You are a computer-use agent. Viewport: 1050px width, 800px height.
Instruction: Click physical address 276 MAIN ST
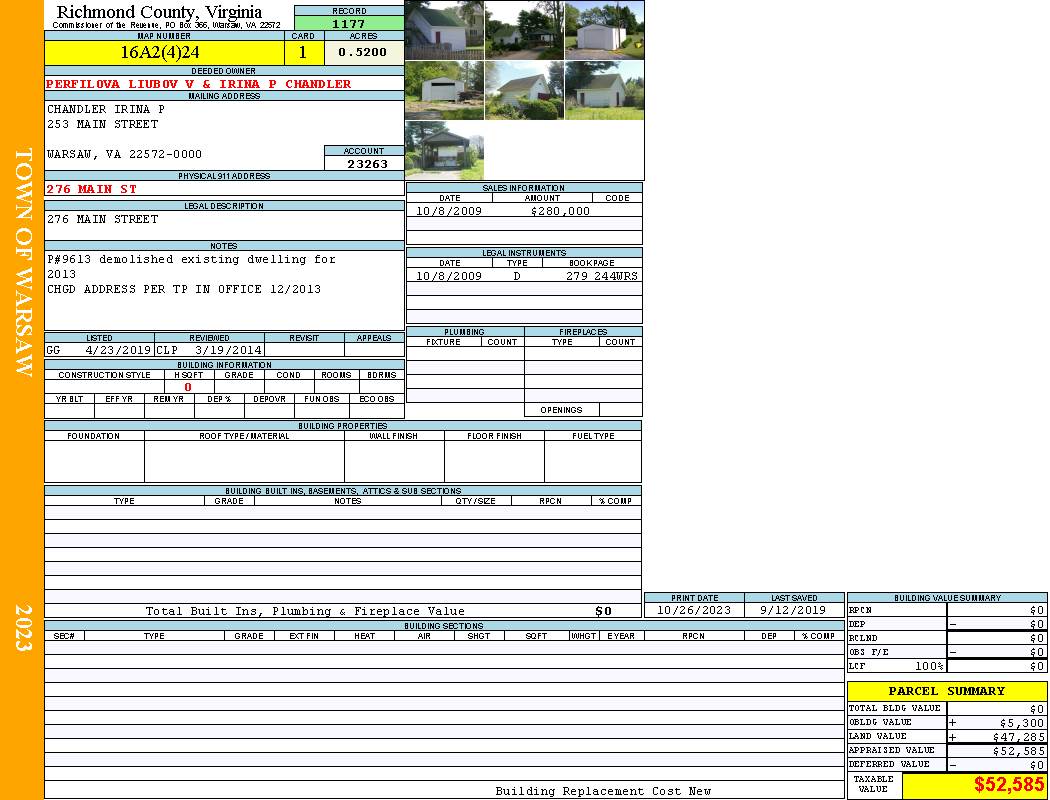[x=92, y=189]
